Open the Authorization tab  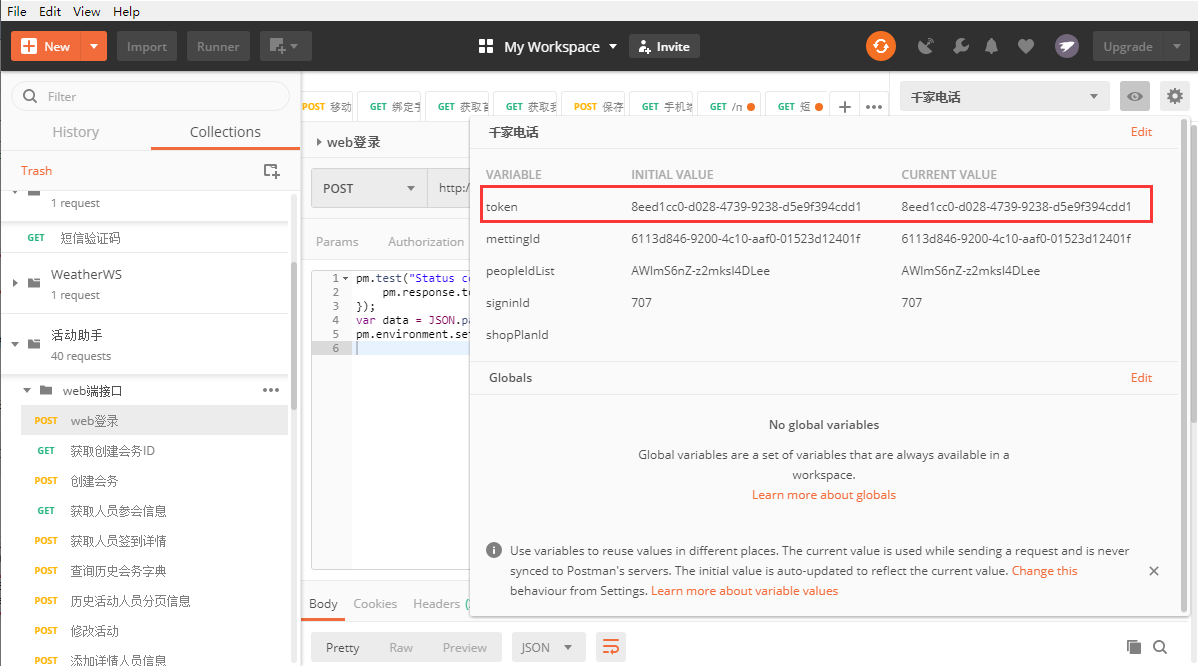tap(426, 241)
